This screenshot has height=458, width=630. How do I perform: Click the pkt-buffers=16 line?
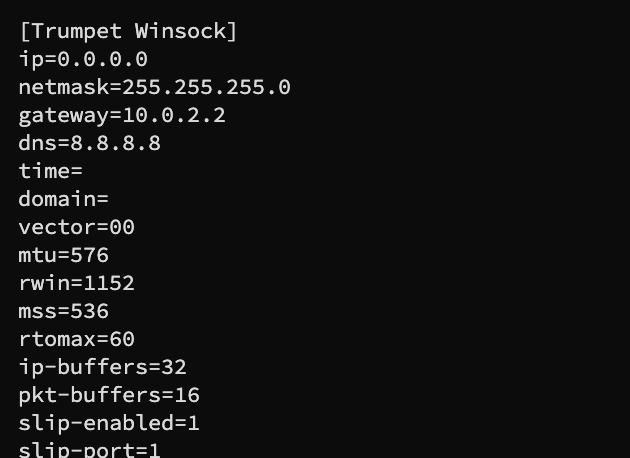109,395
